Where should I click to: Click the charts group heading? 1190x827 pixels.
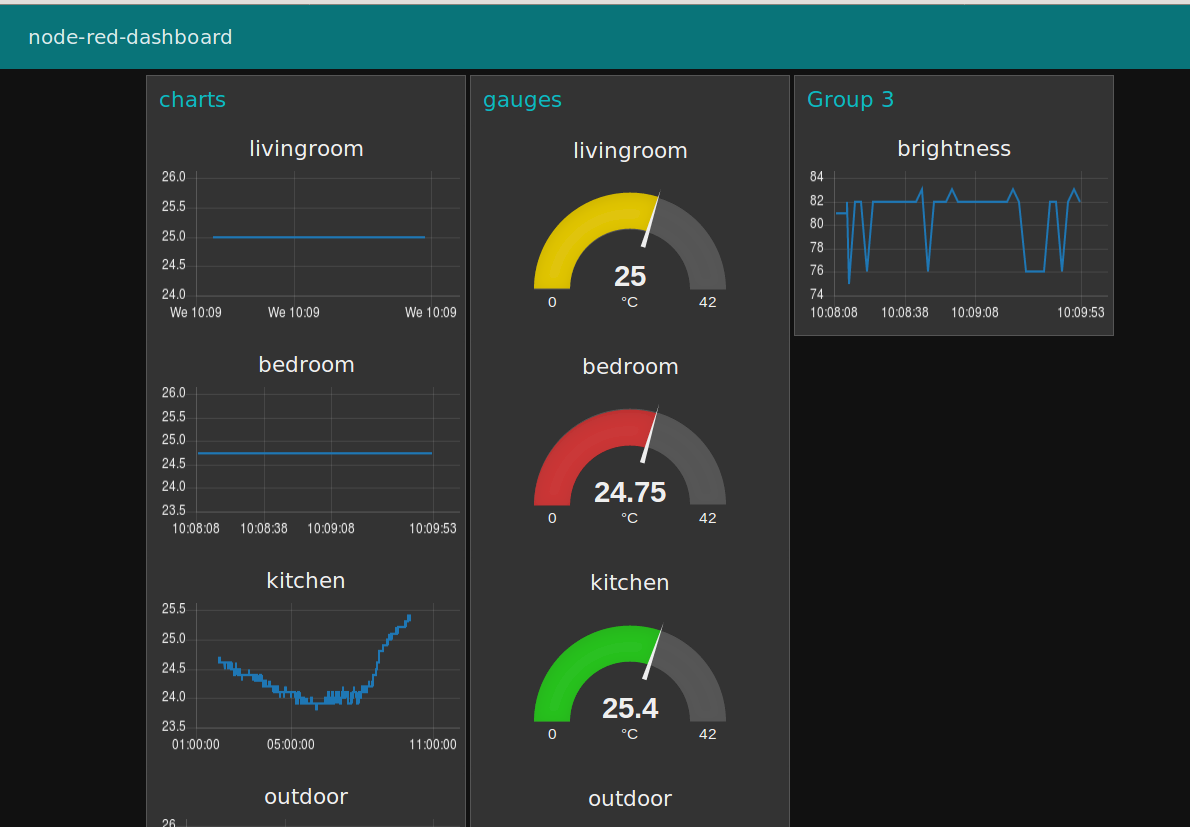tap(192, 100)
